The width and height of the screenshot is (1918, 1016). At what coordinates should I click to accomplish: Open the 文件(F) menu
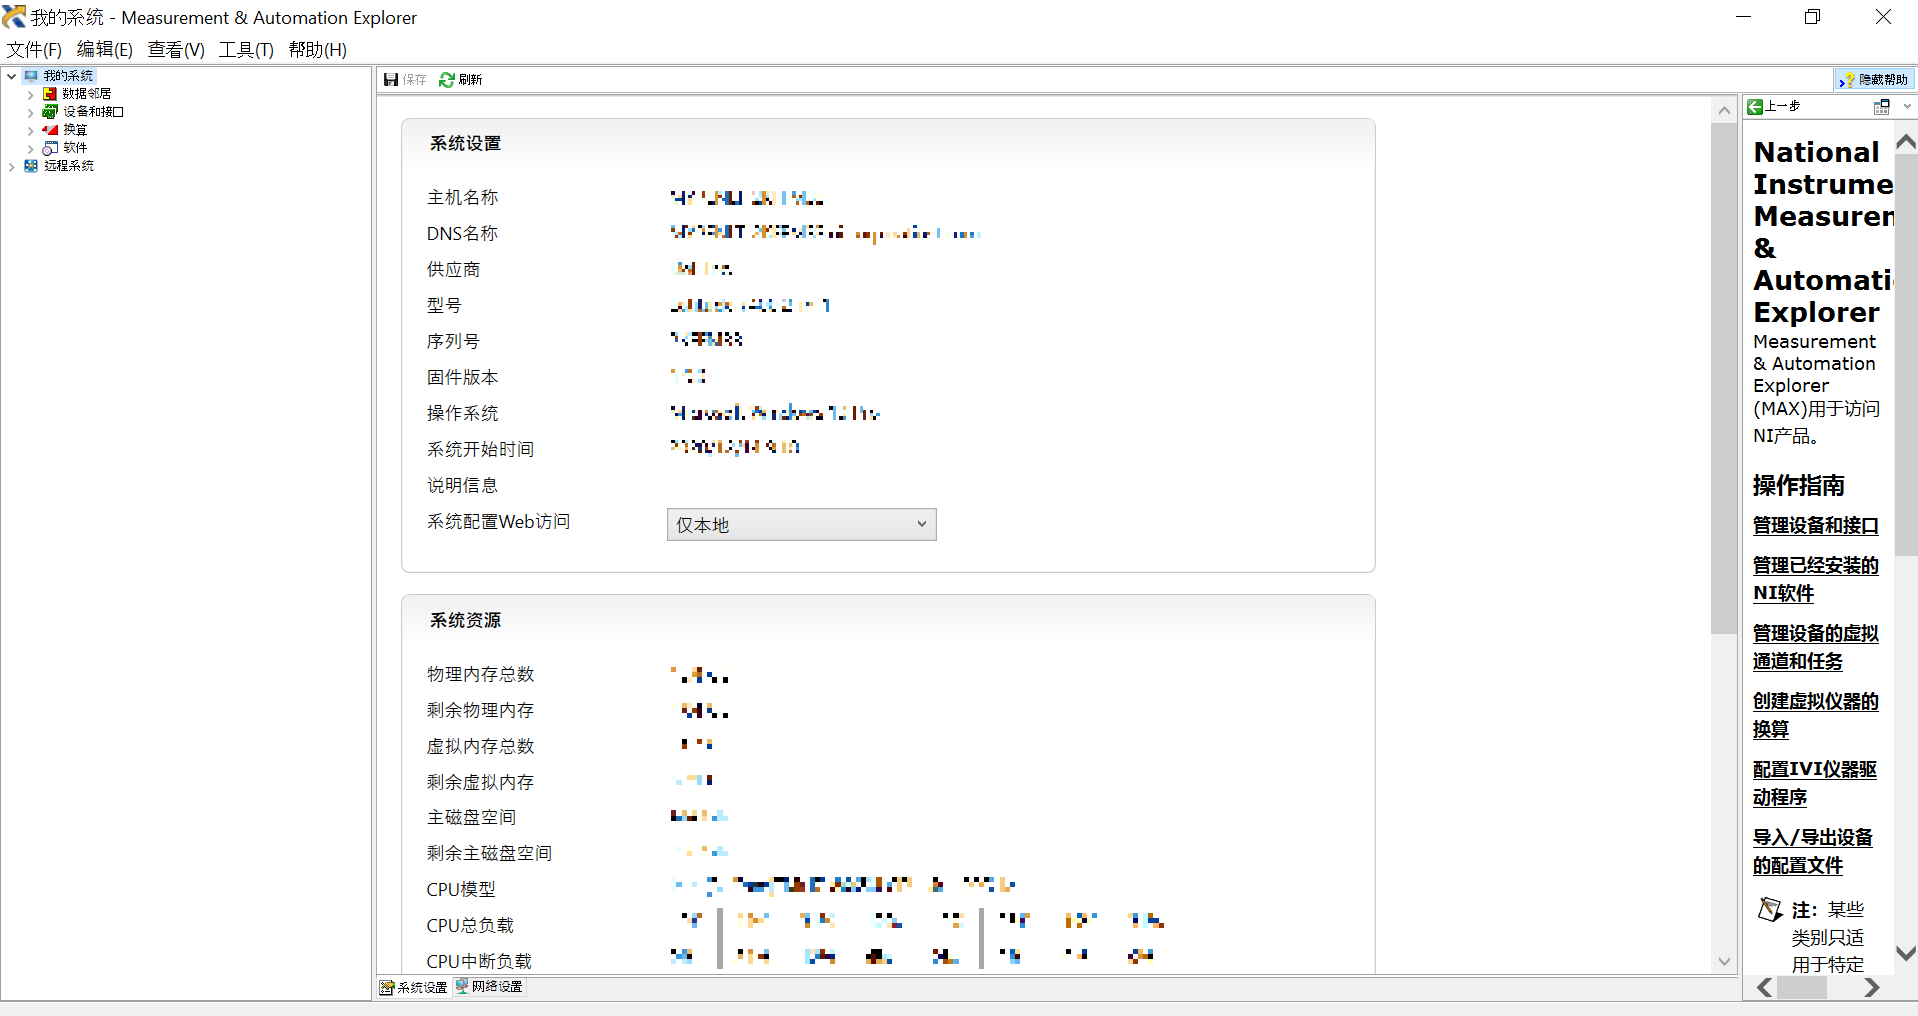coord(34,50)
